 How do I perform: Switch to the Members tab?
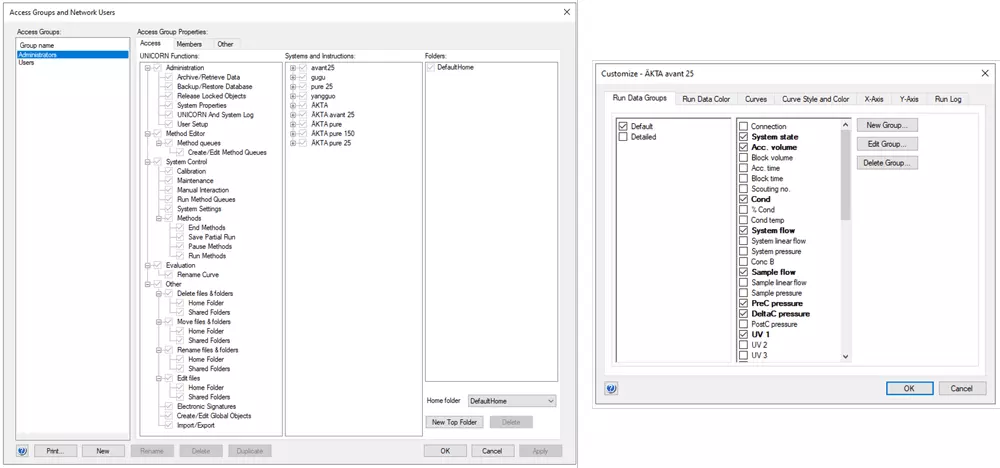point(189,44)
